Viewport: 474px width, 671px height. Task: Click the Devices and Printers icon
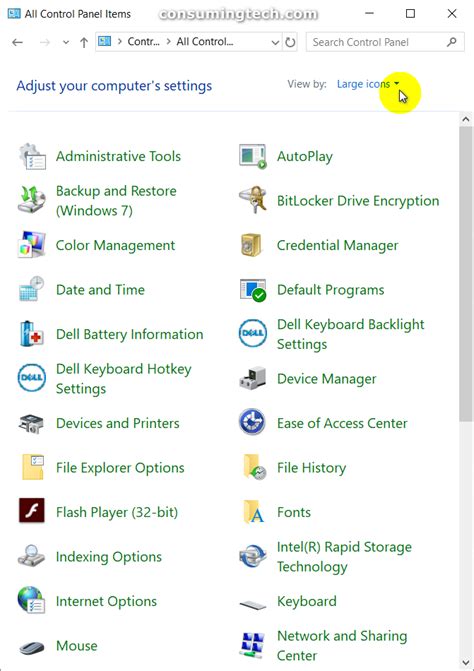[x=31, y=424]
